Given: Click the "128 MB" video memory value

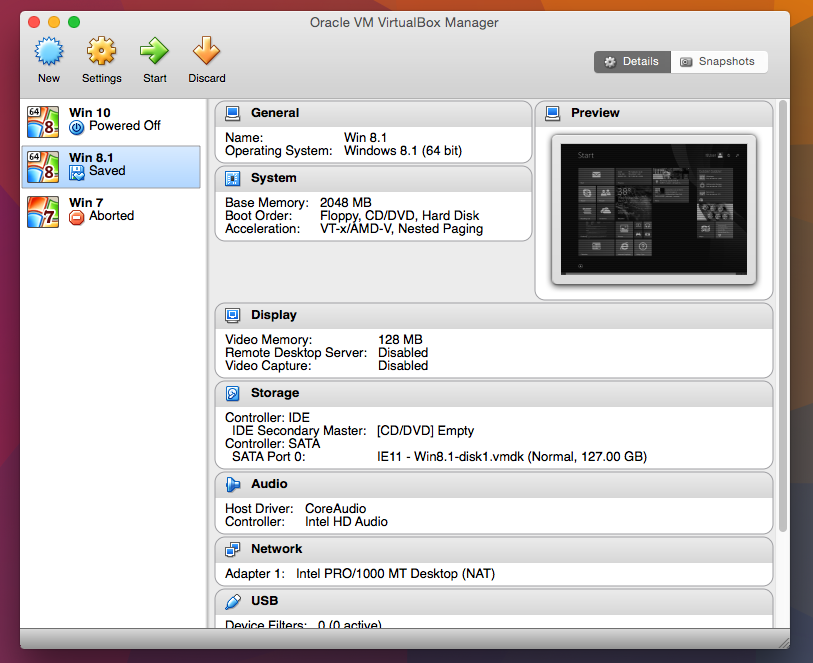Looking at the screenshot, I should pyautogui.click(x=400, y=340).
